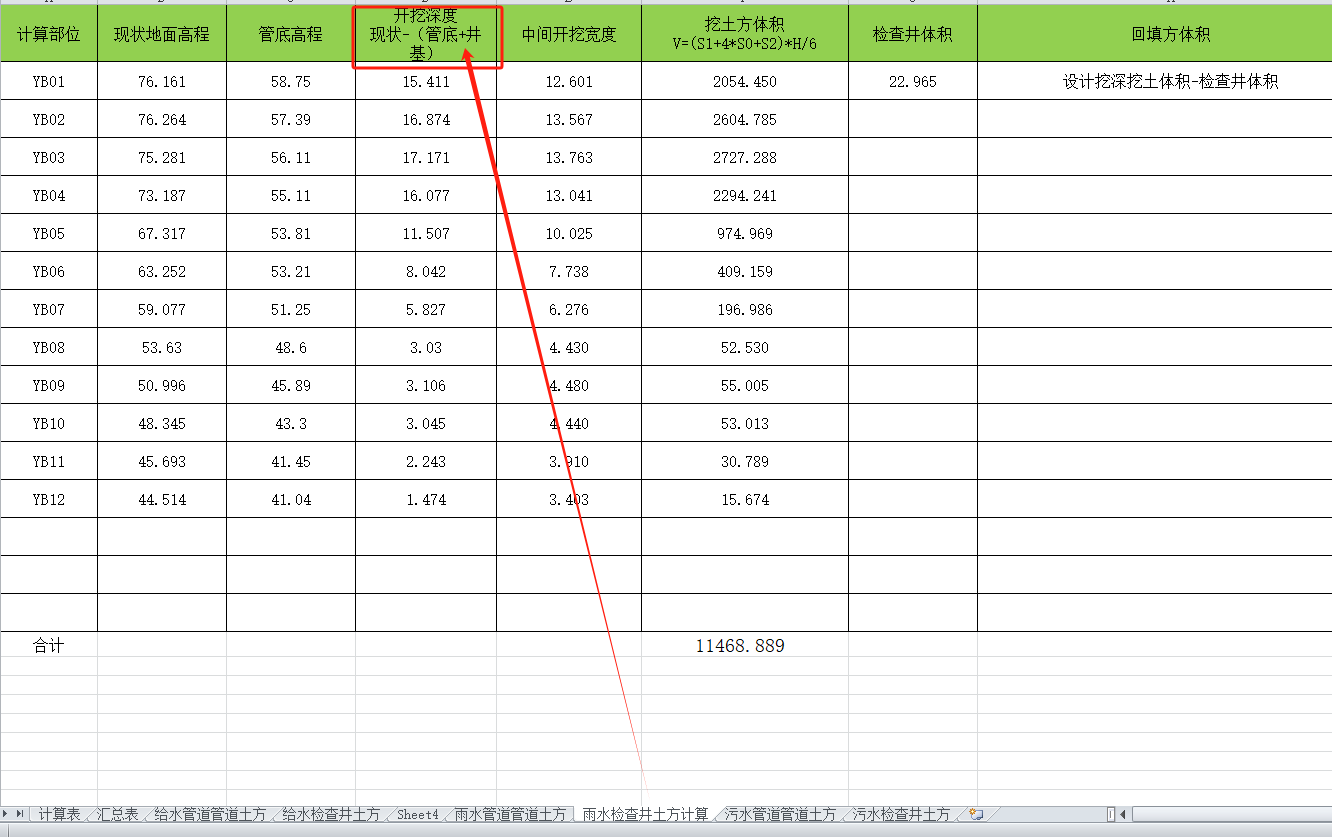The width and height of the screenshot is (1332, 837).
Task: Select cell YB05
Action: point(49,233)
